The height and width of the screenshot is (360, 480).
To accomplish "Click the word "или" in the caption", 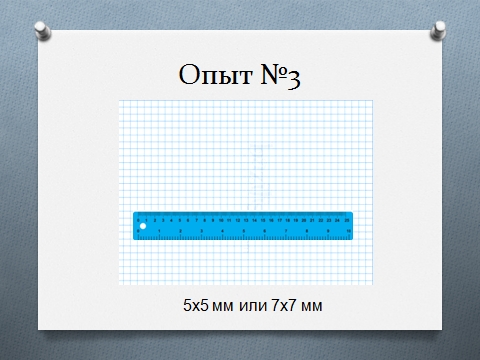I will (253, 306).
